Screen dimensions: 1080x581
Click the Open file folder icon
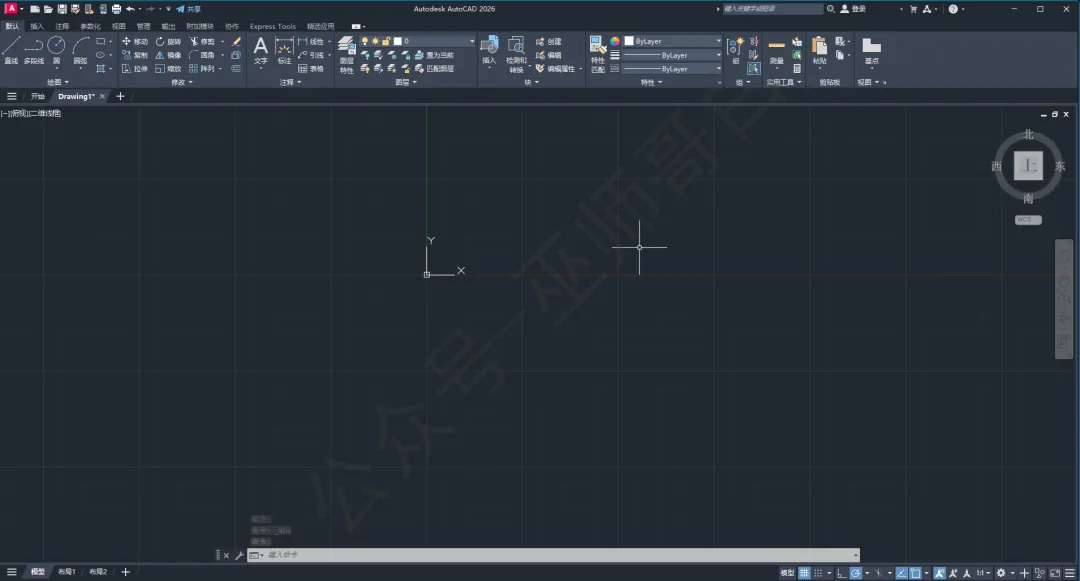point(48,9)
